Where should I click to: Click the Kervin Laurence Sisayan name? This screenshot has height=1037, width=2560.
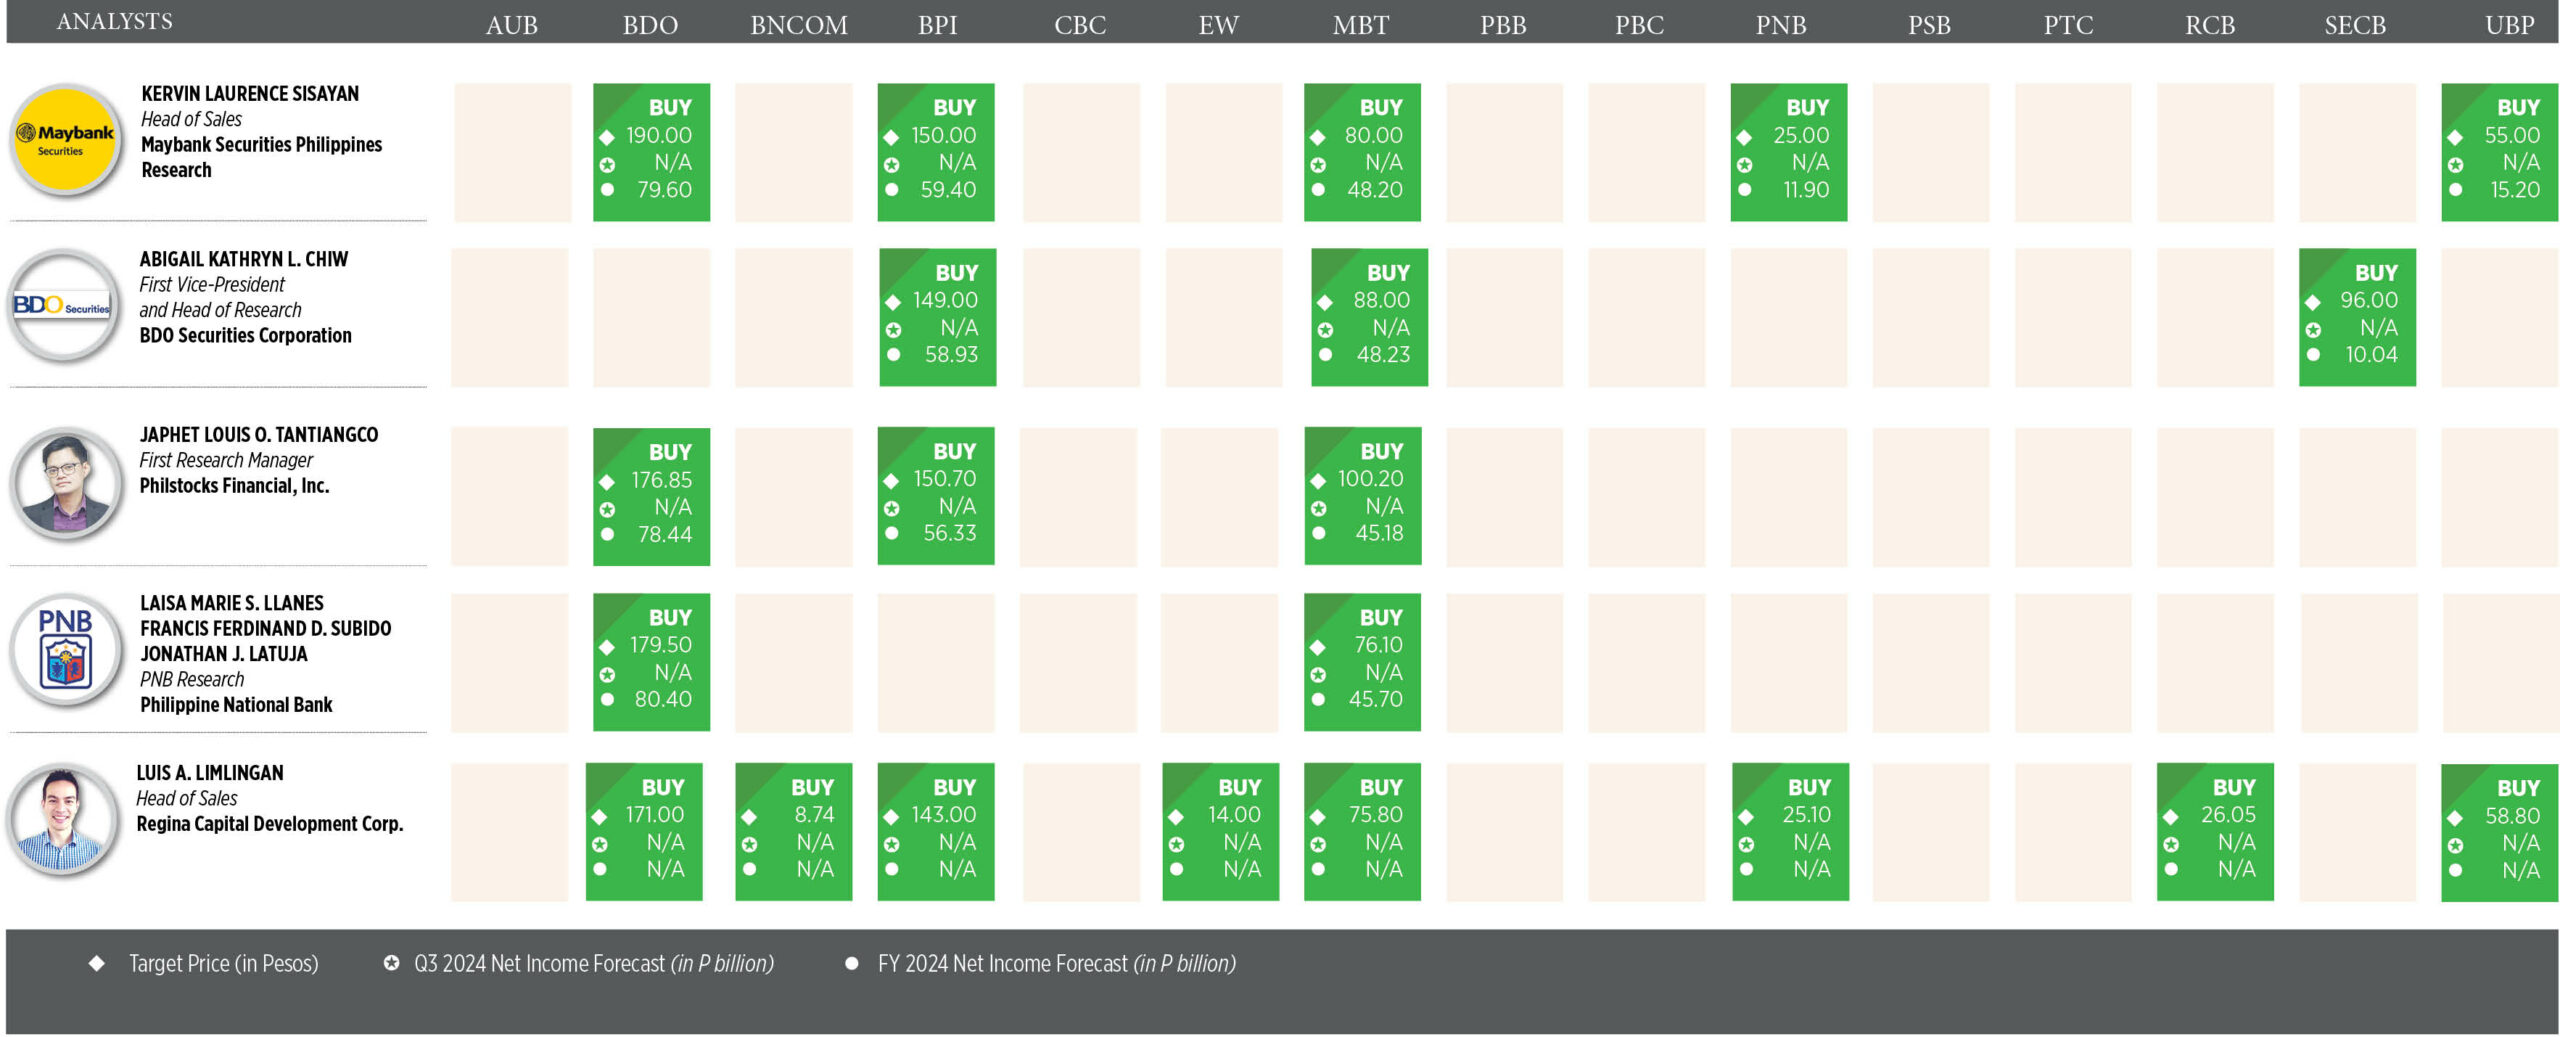(x=250, y=94)
